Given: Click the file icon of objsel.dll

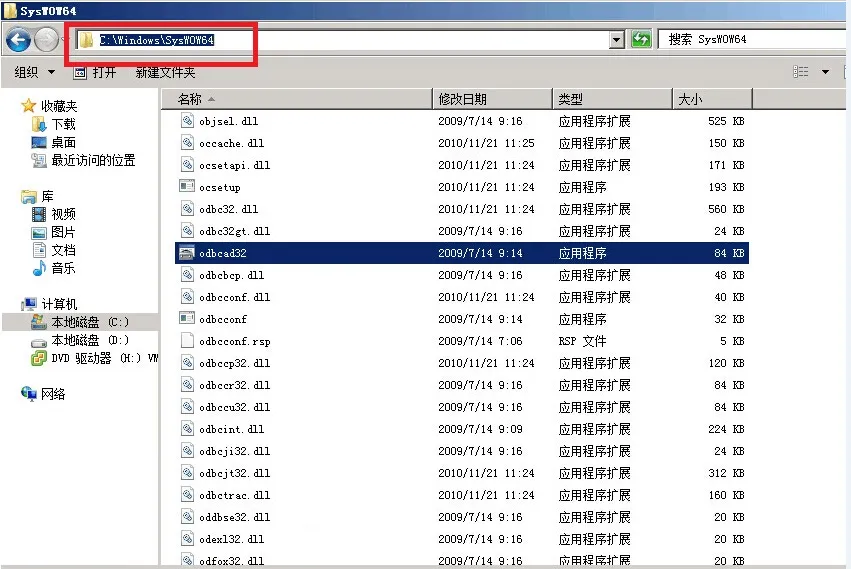Looking at the screenshot, I should [x=187, y=121].
